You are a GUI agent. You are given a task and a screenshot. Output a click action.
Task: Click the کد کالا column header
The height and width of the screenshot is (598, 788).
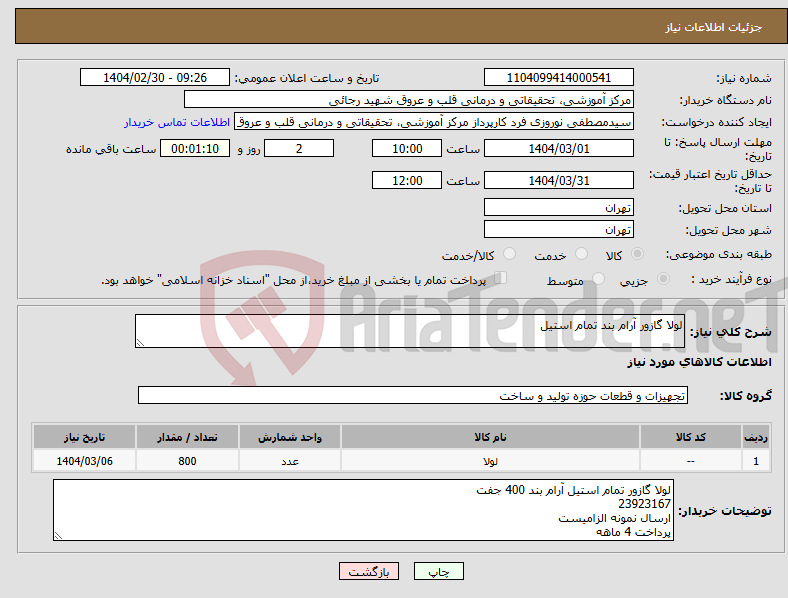(x=691, y=437)
